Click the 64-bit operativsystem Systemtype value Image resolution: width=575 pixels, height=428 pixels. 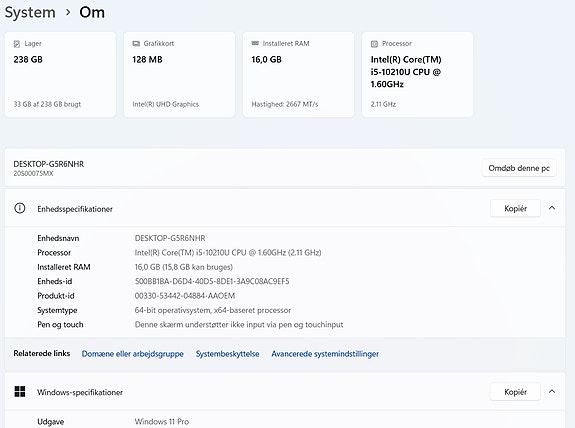(x=213, y=310)
